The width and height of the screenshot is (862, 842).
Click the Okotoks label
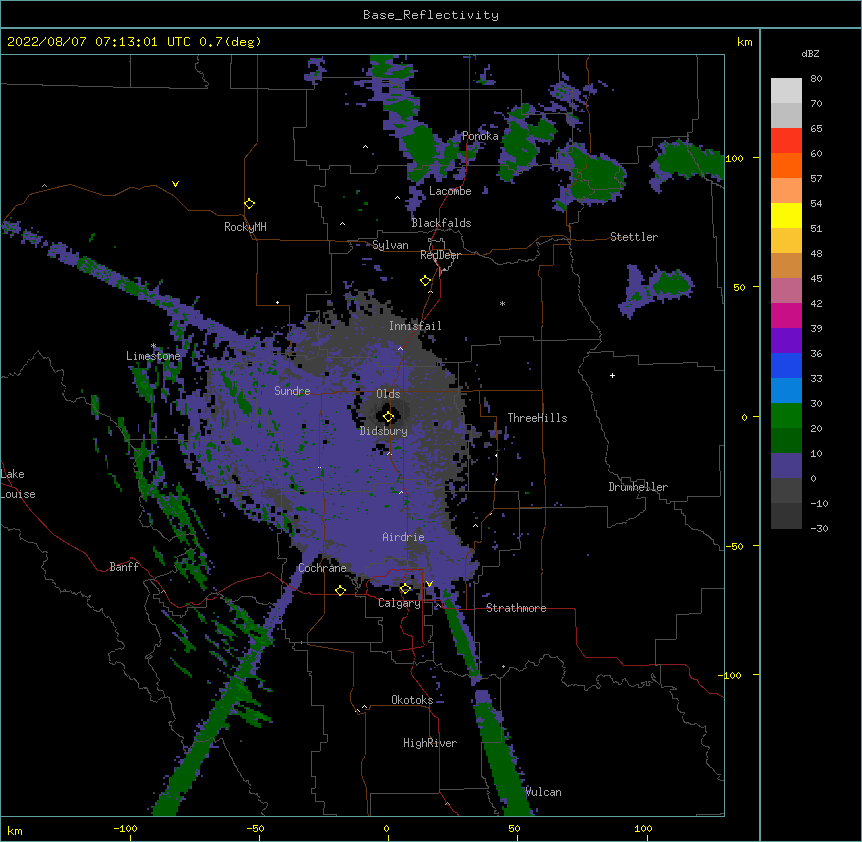pyautogui.click(x=412, y=700)
